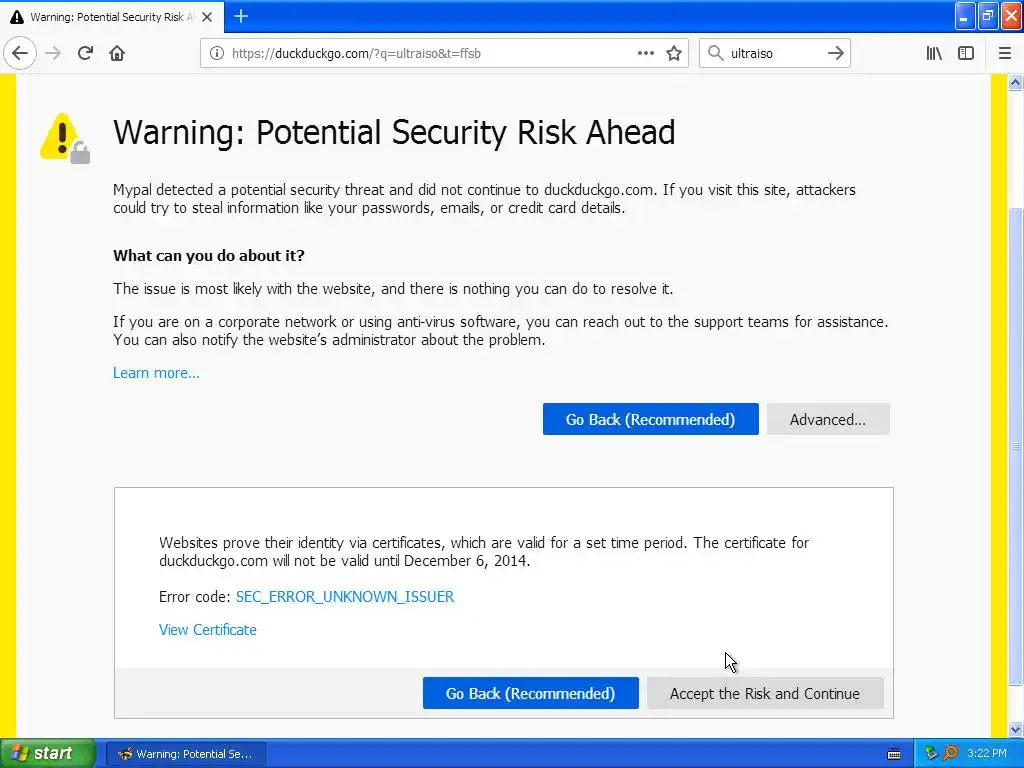Screen dimensions: 1024x768
Task: Show site information for duckduckgo.com
Action: tap(216, 53)
